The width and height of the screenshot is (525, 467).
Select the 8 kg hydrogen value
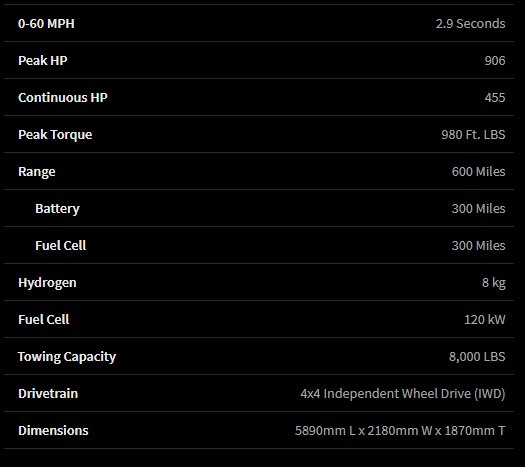(494, 283)
